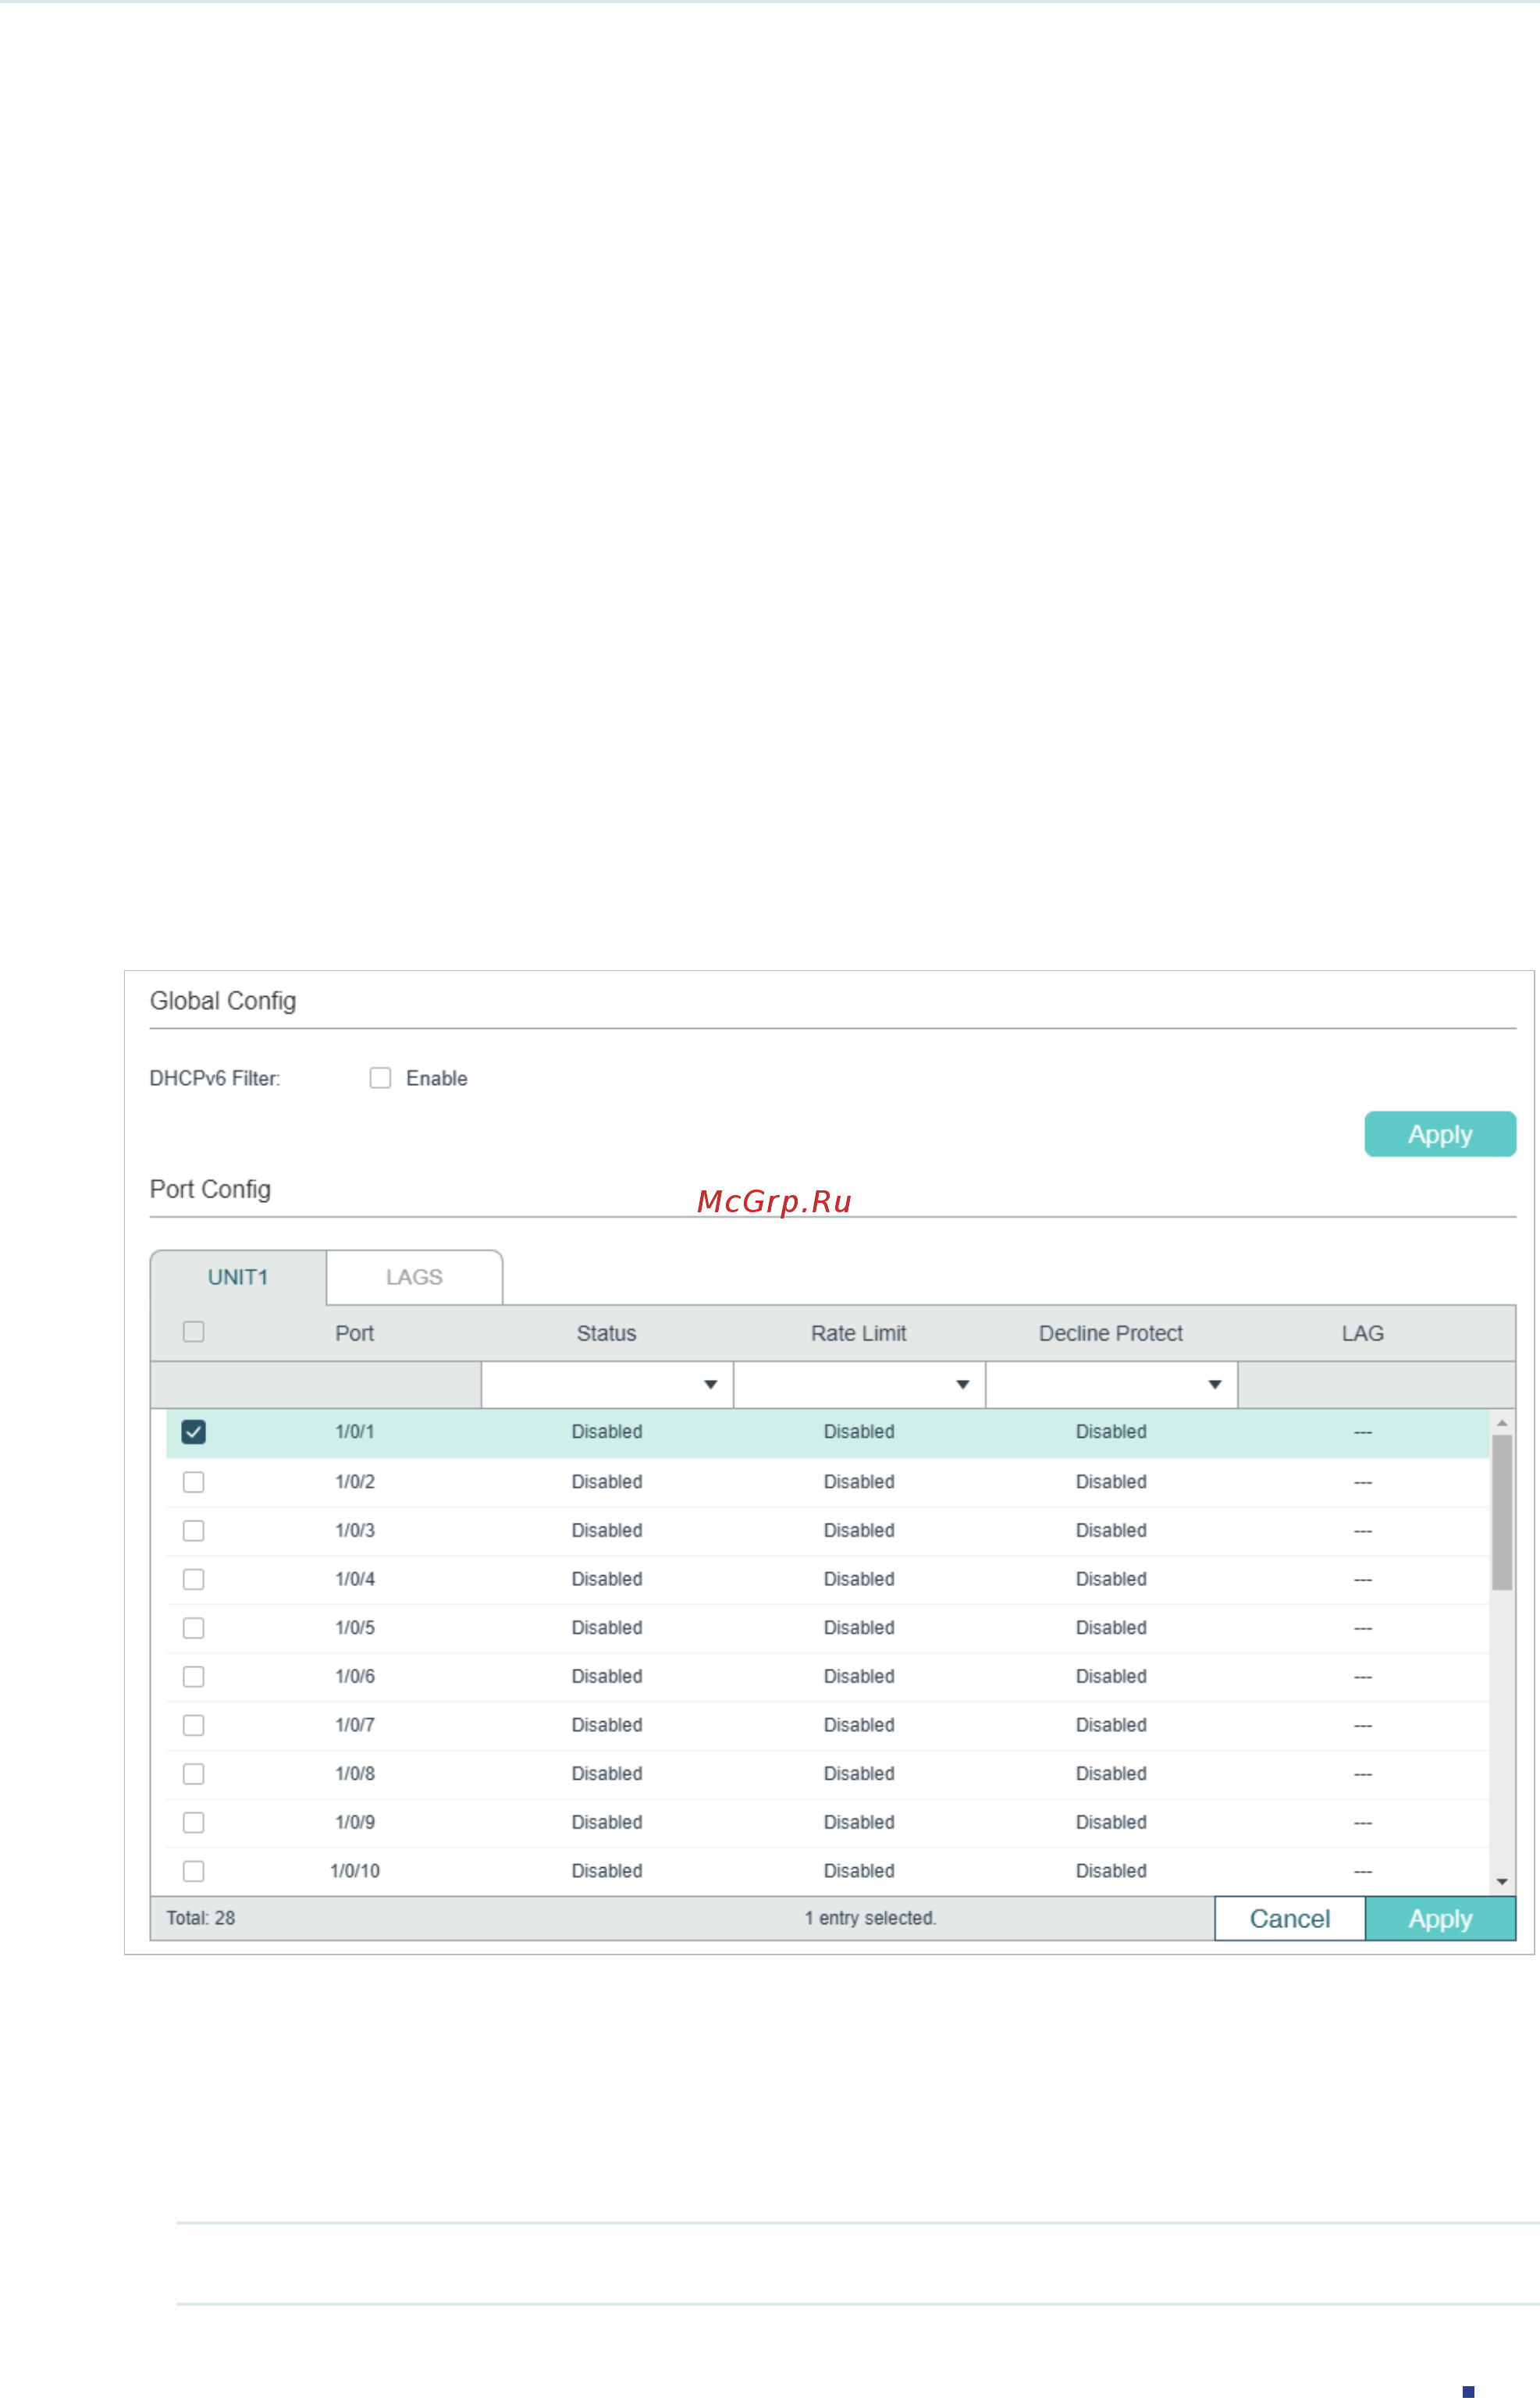
Task: Switch to the LAGS tab
Action: (x=414, y=1277)
